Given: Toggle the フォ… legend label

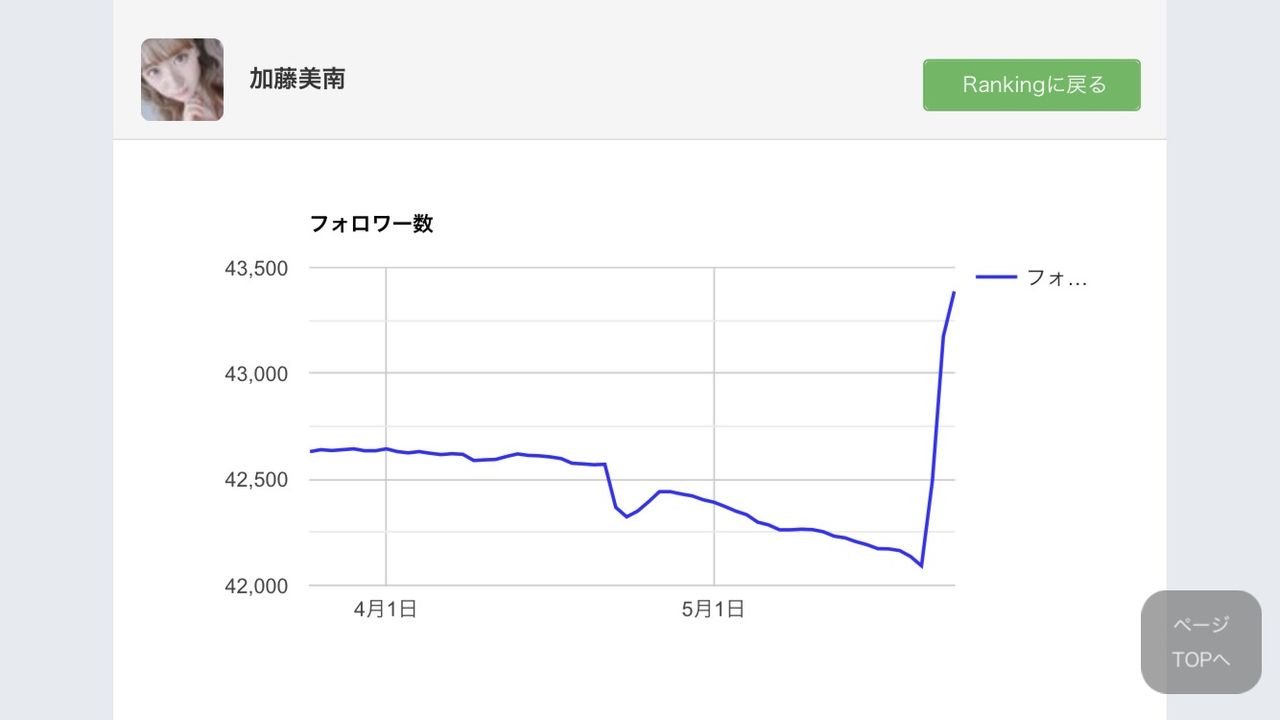Looking at the screenshot, I should (1056, 279).
